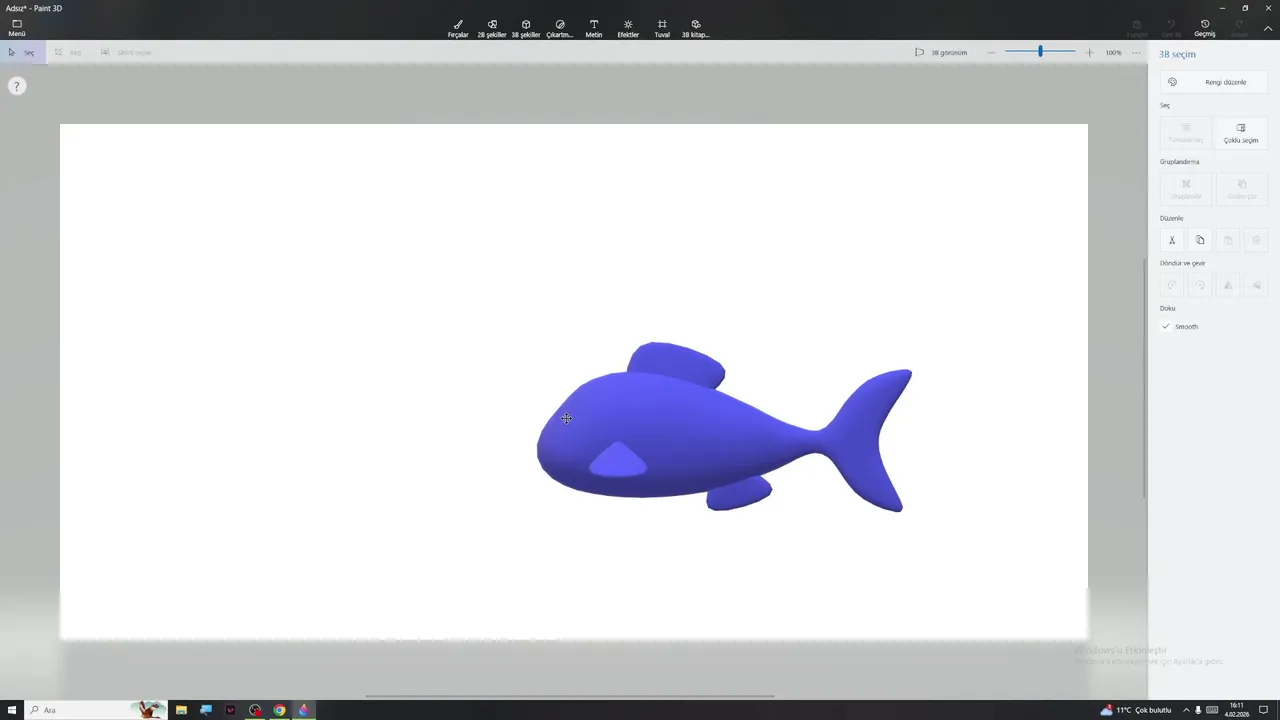
Task: Open the three-dot more options menu
Action: pos(1136,52)
